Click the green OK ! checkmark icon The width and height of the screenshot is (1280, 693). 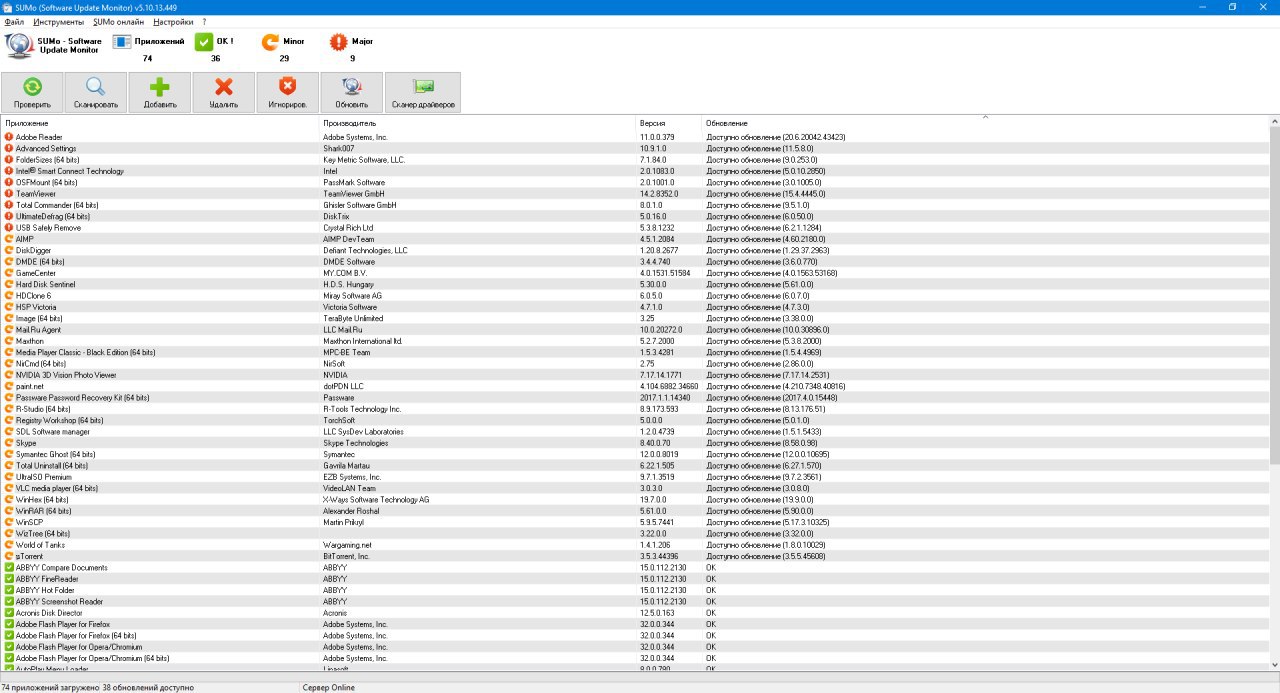203,42
